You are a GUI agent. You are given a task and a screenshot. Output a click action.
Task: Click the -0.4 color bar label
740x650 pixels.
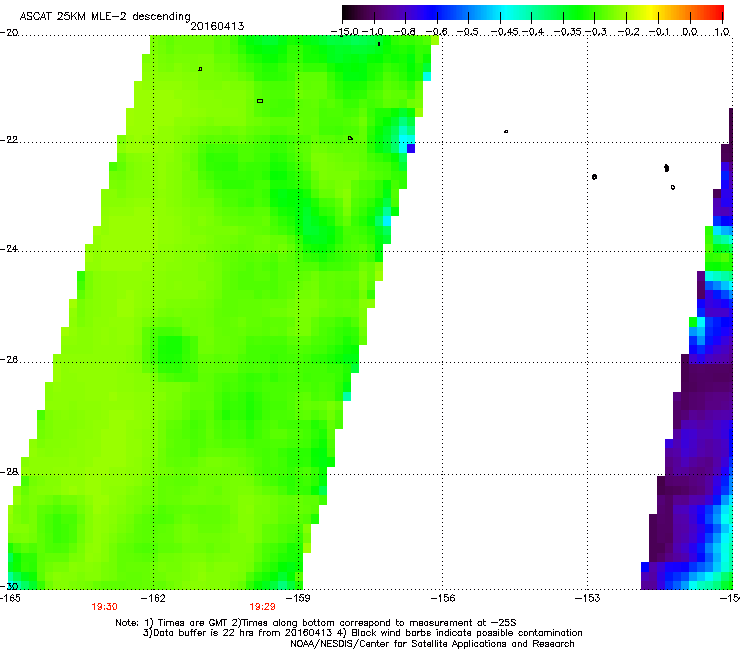tap(532, 32)
